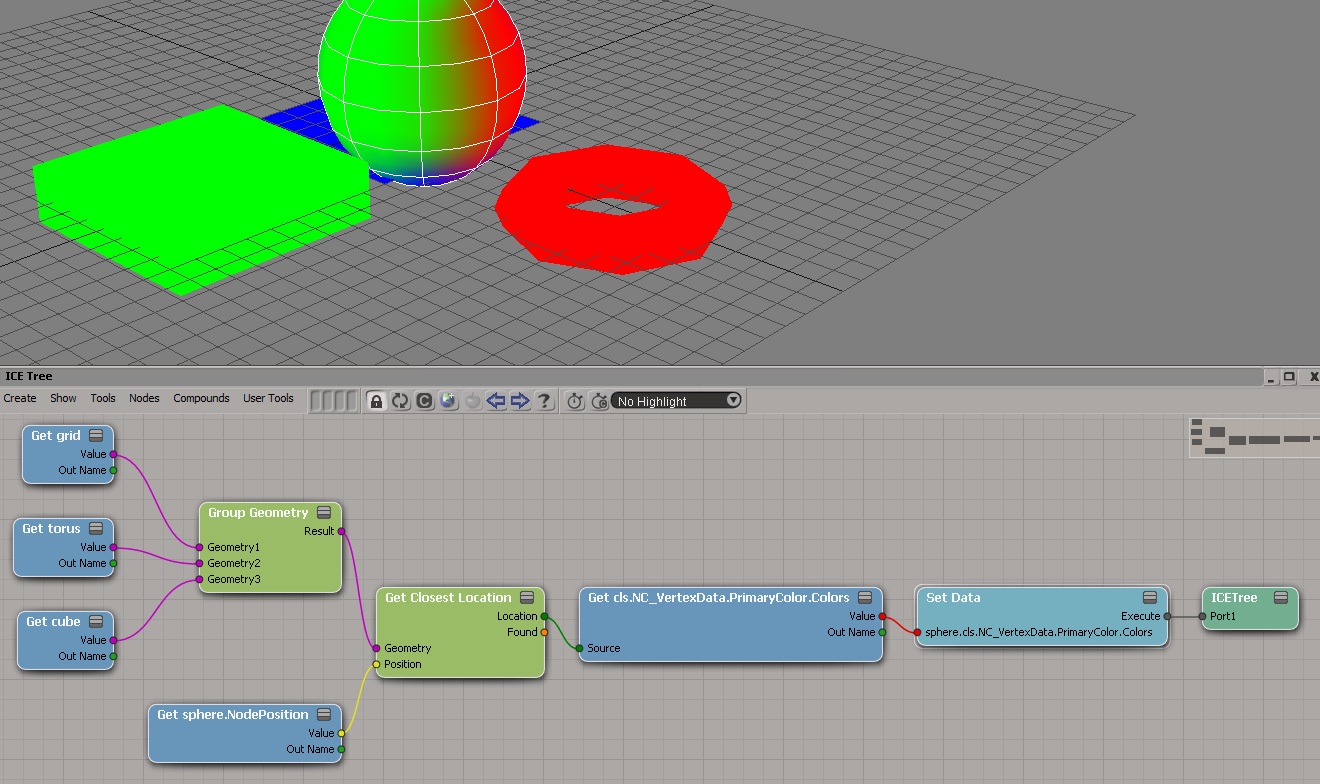Toggle the lock icon in ICE Tree toolbar
The height and width of the screenshot is (784, 1320).
tap(376, 401)
